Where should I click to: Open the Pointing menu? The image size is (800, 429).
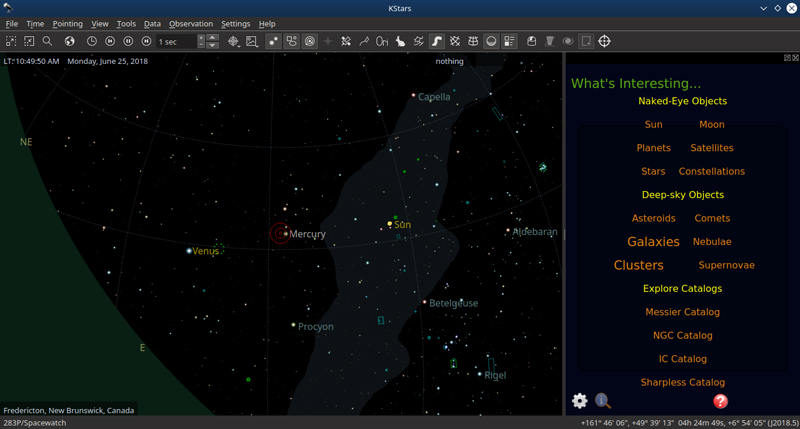point(67,24)
